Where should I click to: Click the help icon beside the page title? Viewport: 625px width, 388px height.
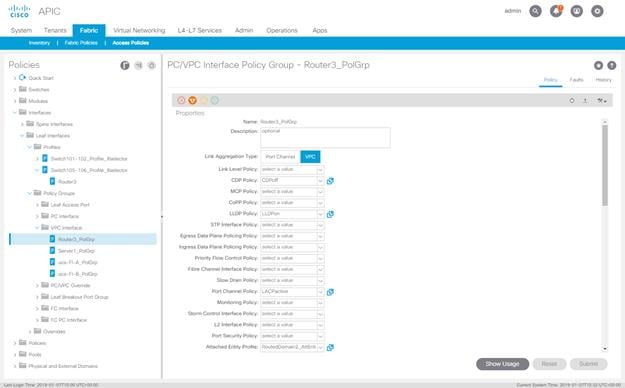click(611, 65)
